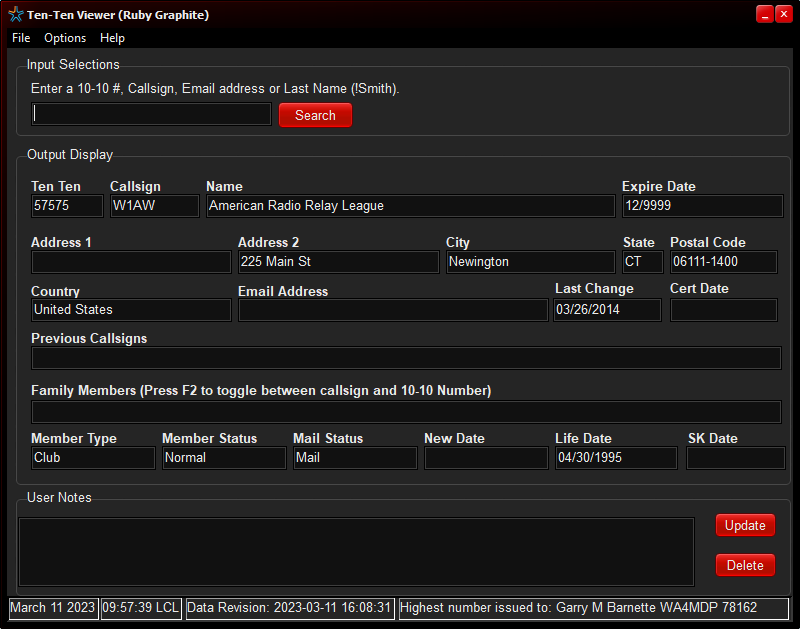The width and height of the screenshot is (800, 629).
Task: Open the Options menu
Action: click(x=65, y=38)
